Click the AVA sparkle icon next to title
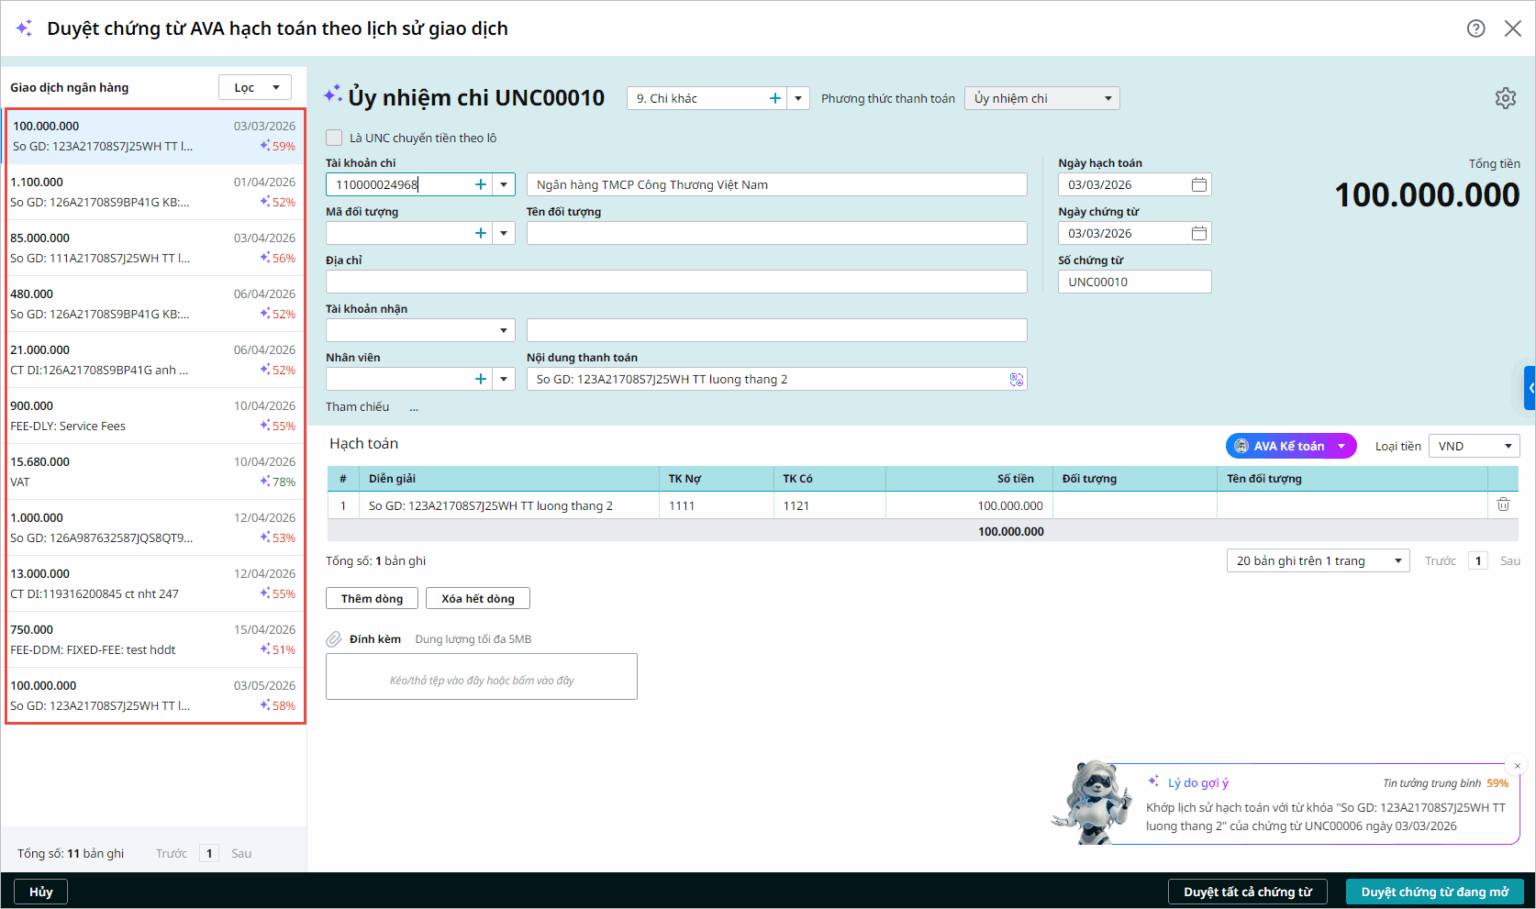This screenshot has width=1536, height=909. tap(24, 28)
